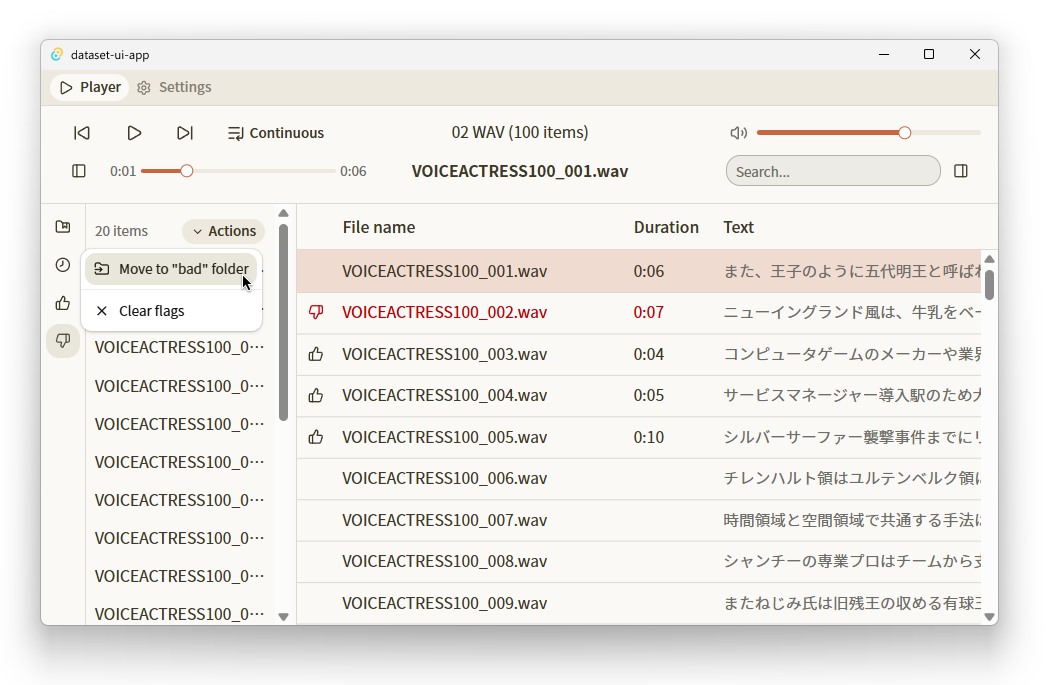
Task: Select file VOICEACTRESS100_002.wav in table
Action: [x=444, y=313]
